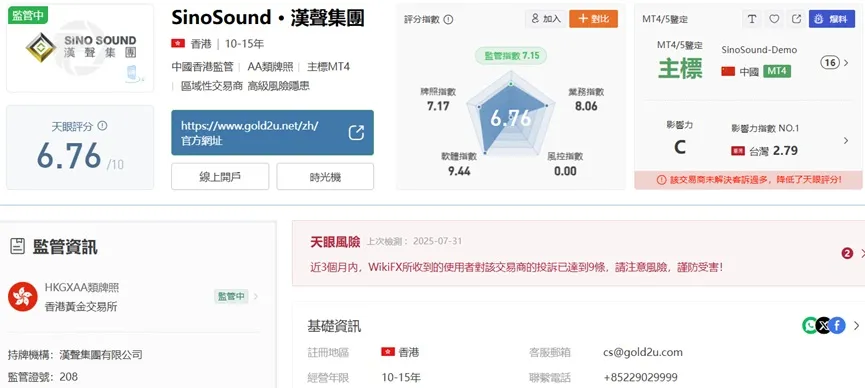Click the Hong Kong flag in 註冊地區 row
Viewport: 865px width, 388px height.
click(x=388, y=352)
